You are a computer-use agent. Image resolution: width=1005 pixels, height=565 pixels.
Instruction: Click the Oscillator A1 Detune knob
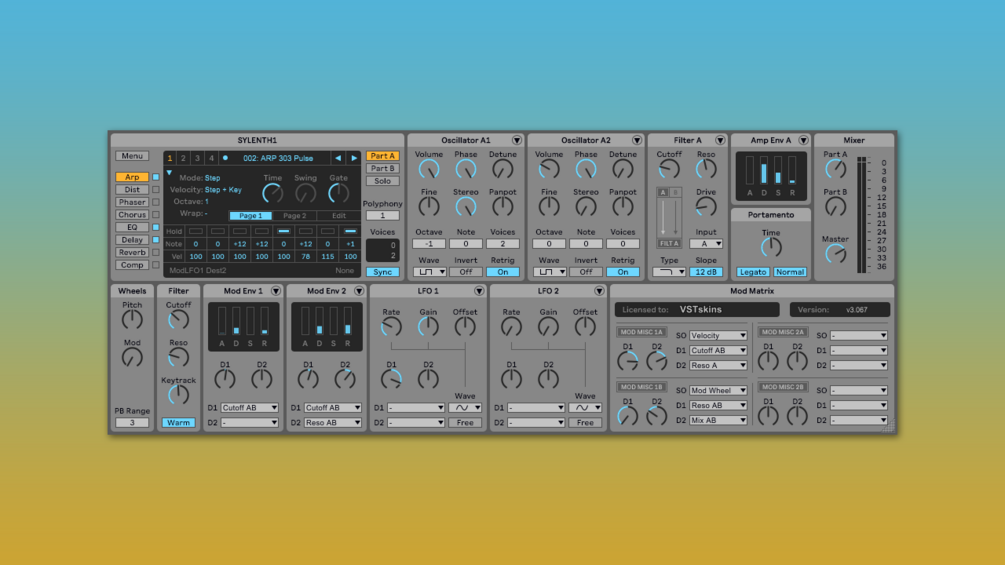[502, 170]
